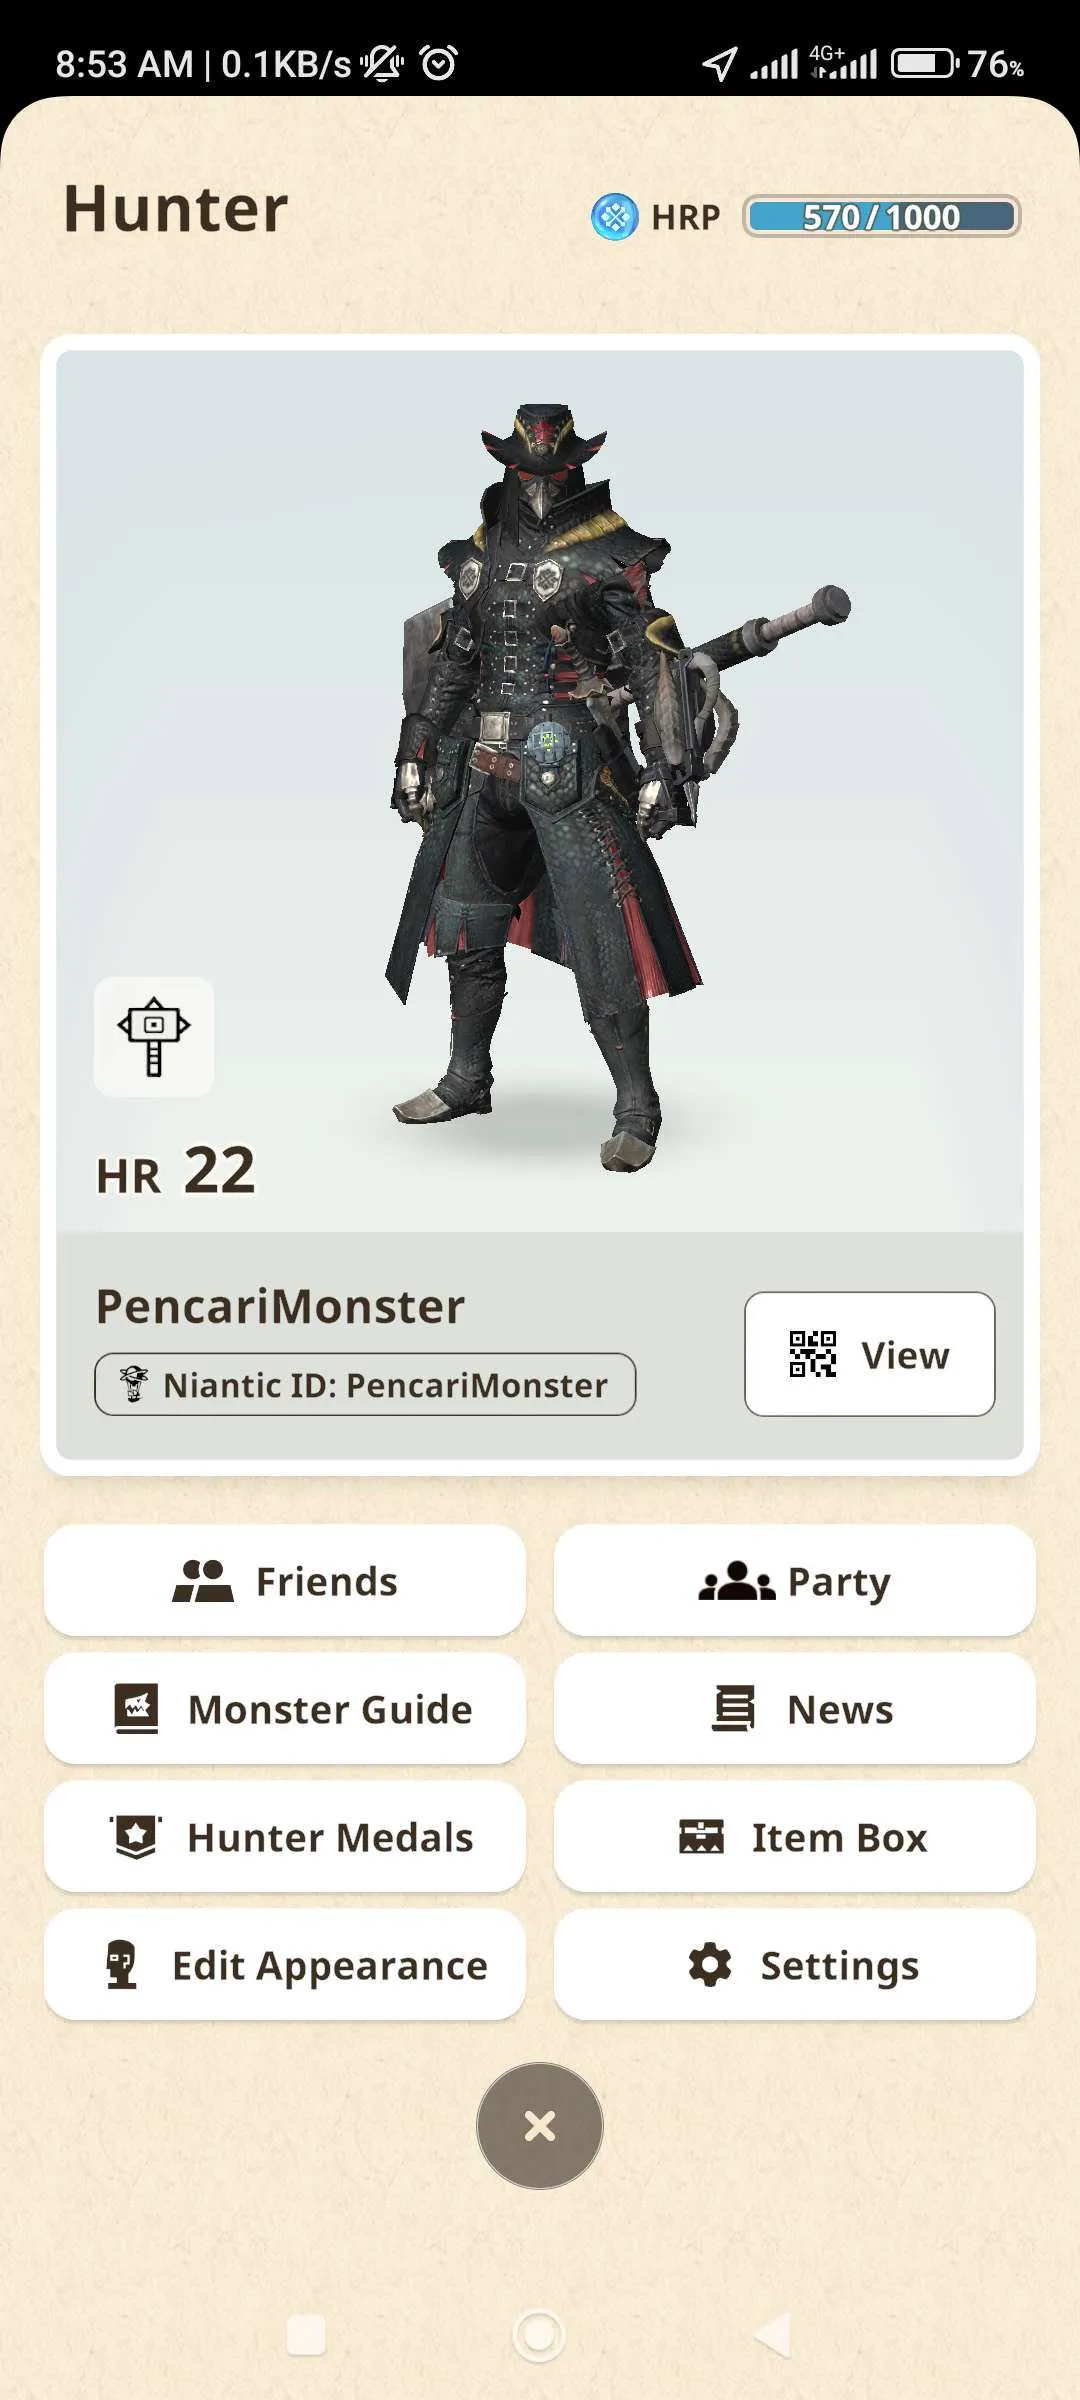Select Edit Appearance
1080x2400 pixels.
pyautogui.click(x=285, y=1965)
